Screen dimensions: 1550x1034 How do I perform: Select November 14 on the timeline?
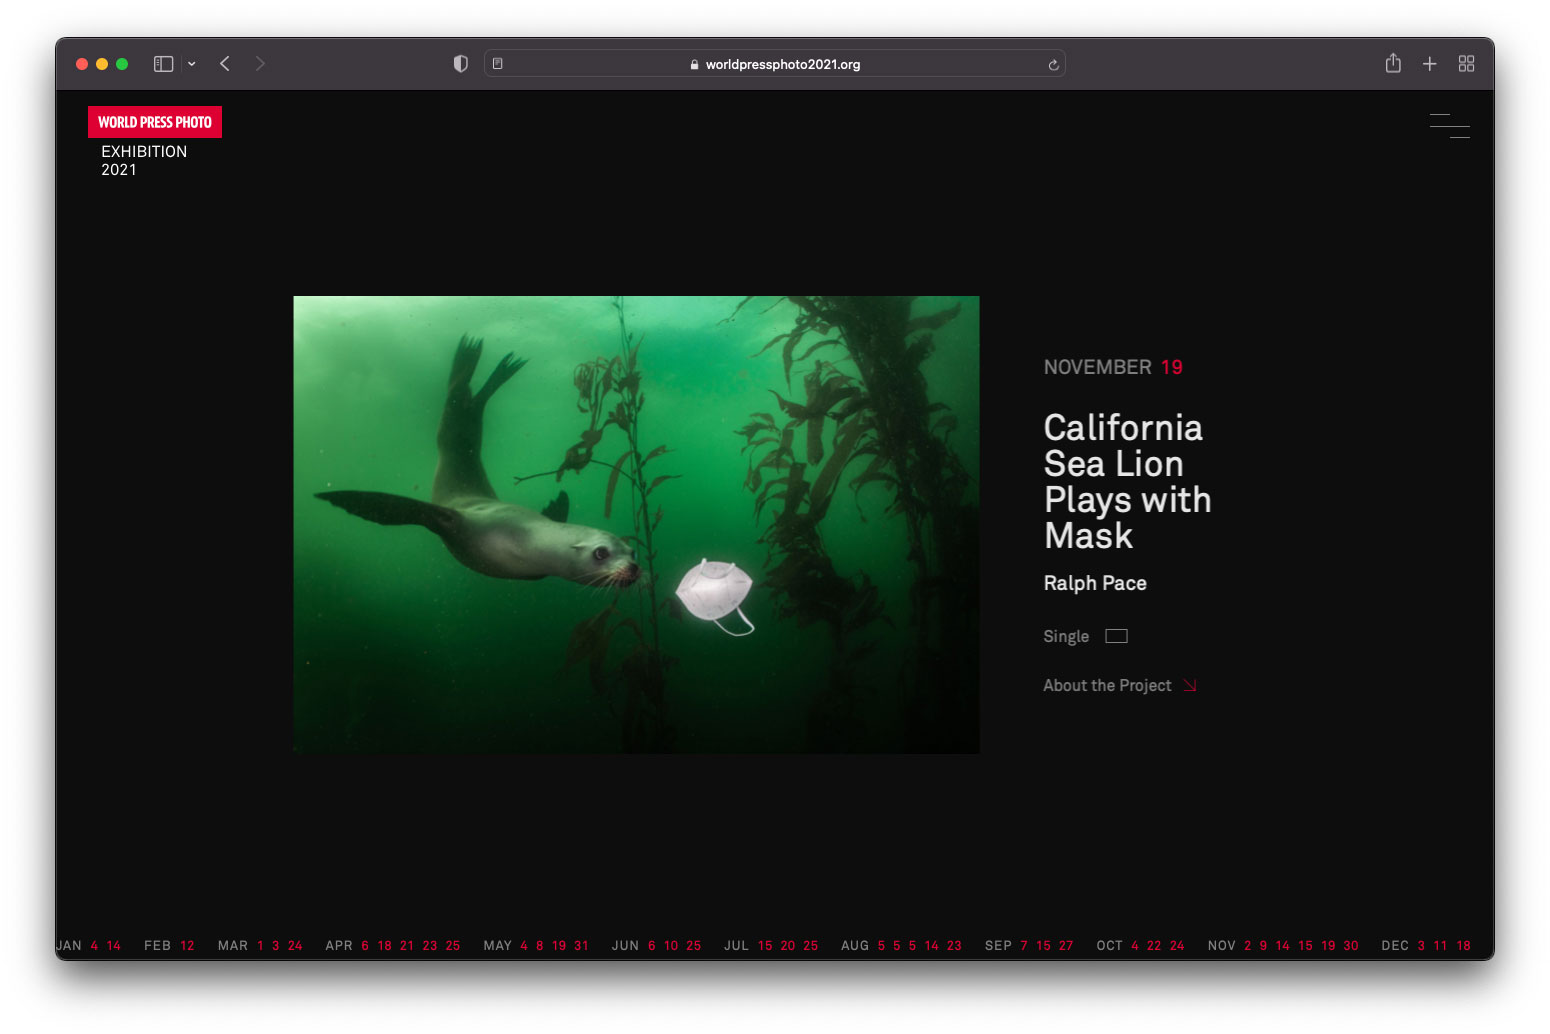pyautogui.click(x=1283, y=945)
